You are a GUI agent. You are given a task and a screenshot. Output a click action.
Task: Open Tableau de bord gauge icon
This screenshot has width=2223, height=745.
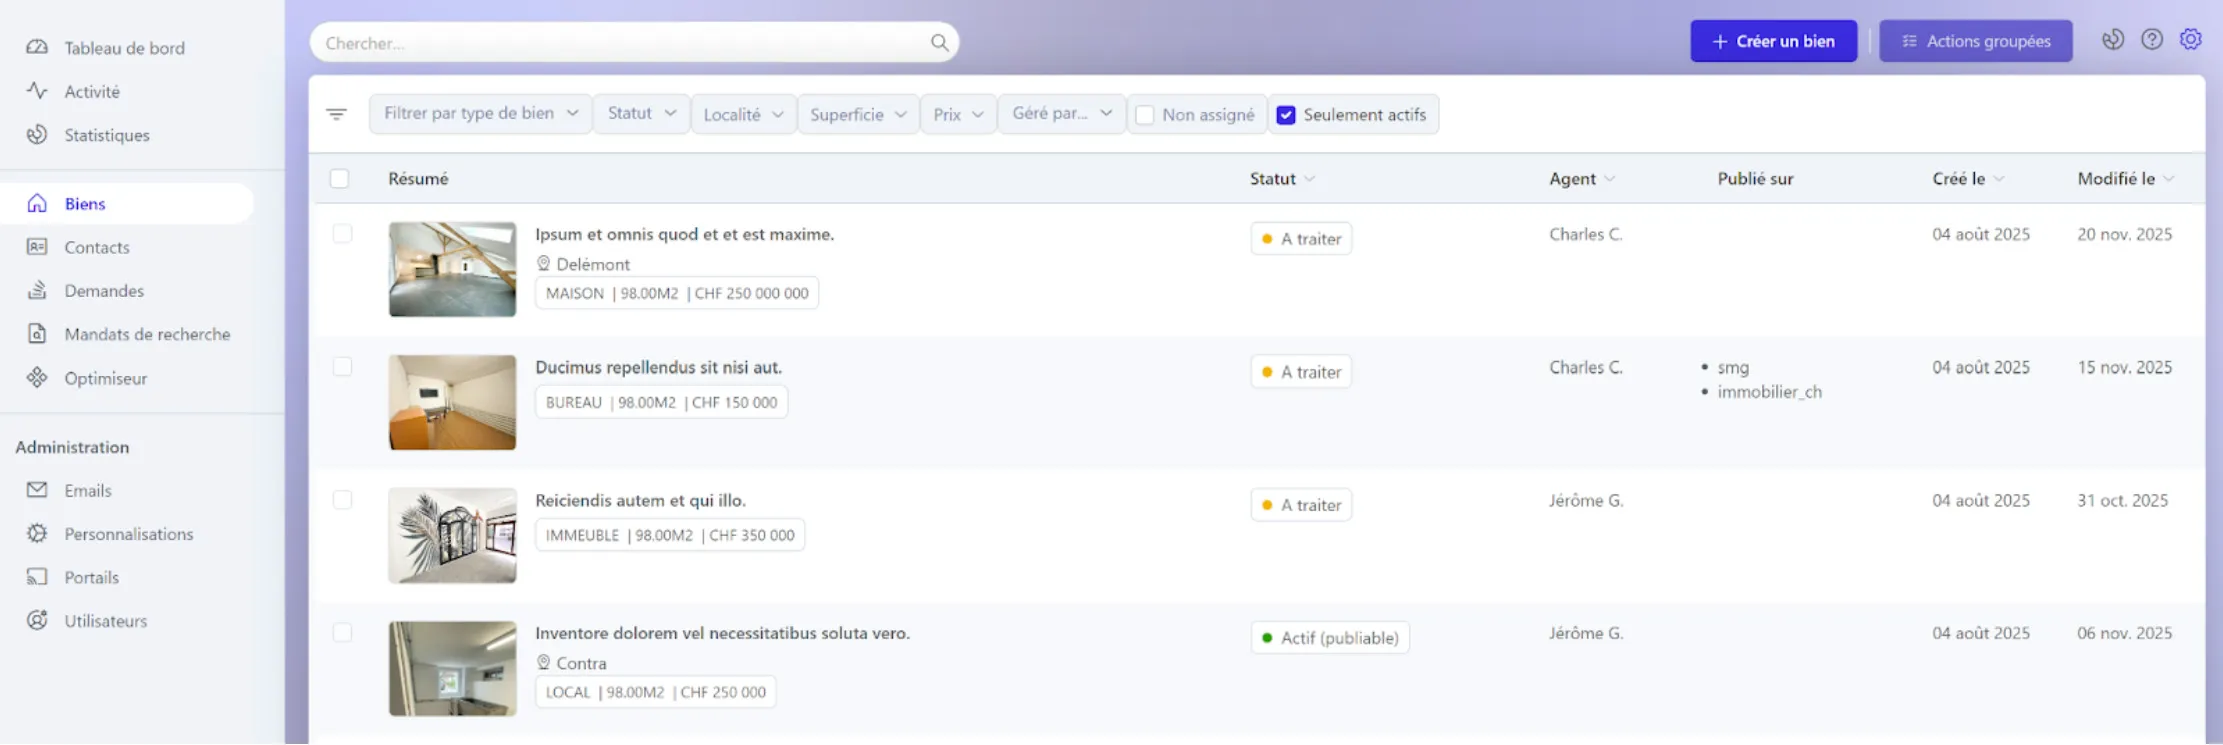[x=37, y=47]
